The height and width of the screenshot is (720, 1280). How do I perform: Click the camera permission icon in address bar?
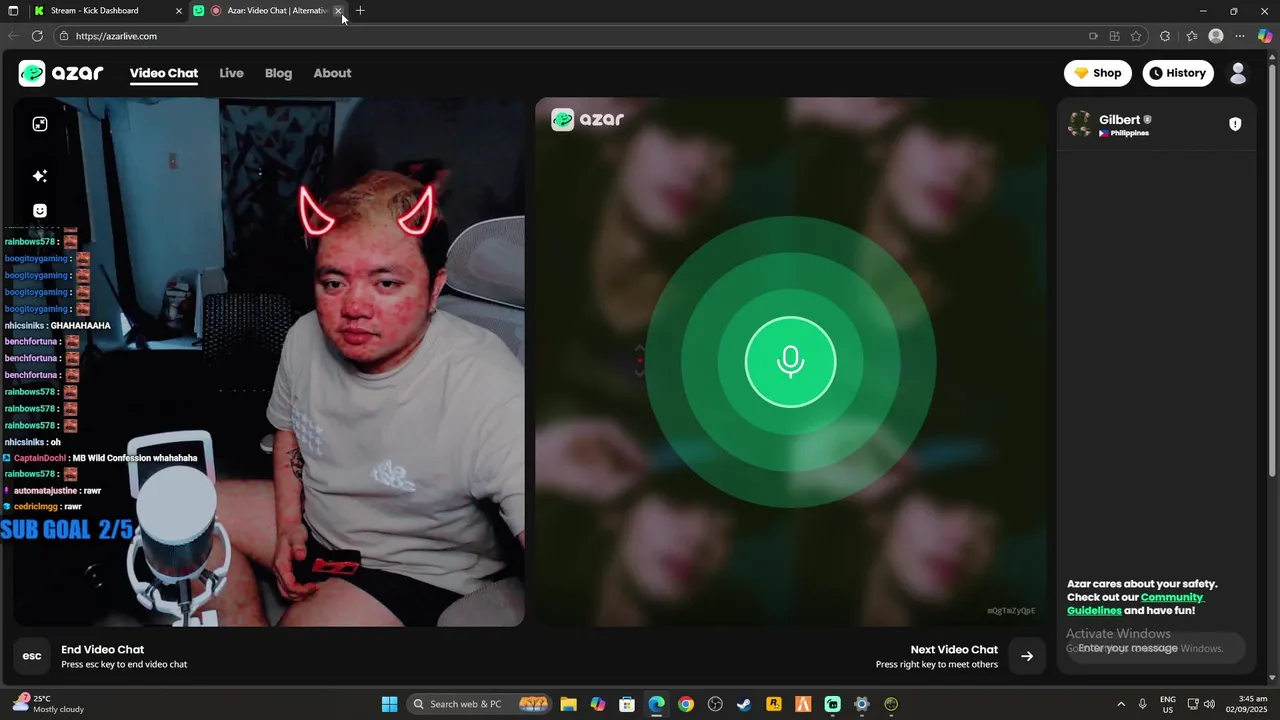1093,36
